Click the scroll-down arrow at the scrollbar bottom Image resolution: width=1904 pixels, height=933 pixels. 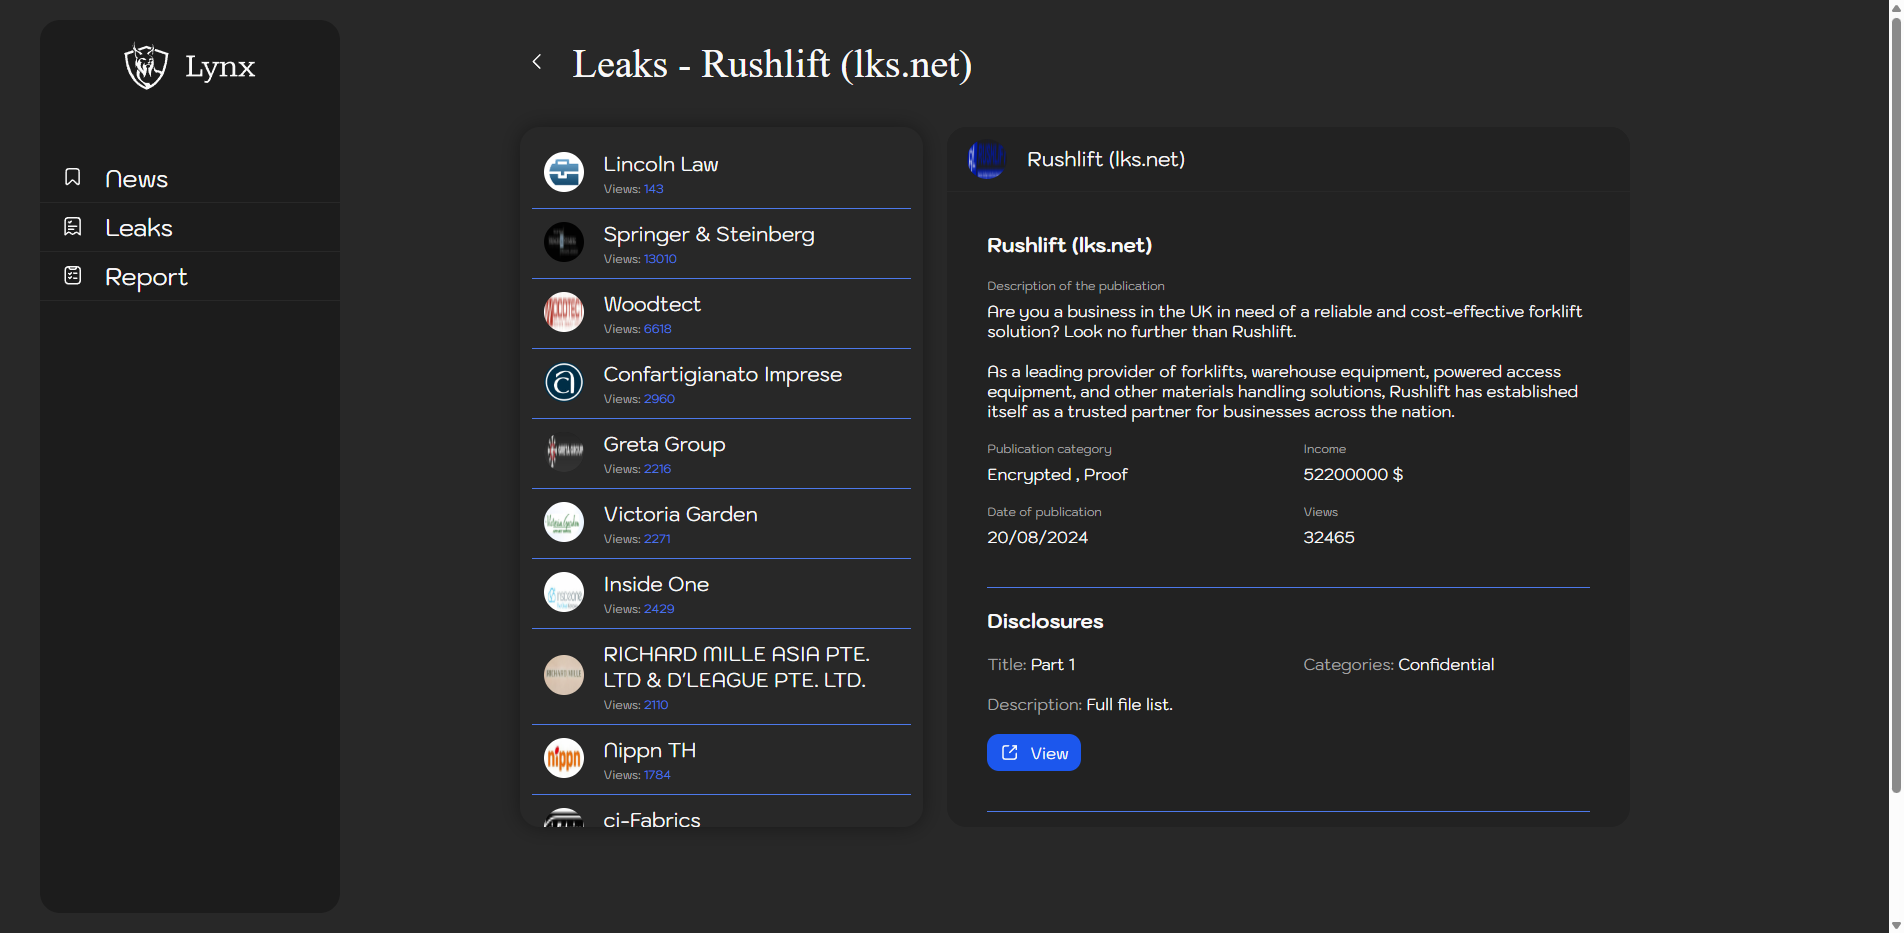pyautogui.click(x=1895, y=925)
